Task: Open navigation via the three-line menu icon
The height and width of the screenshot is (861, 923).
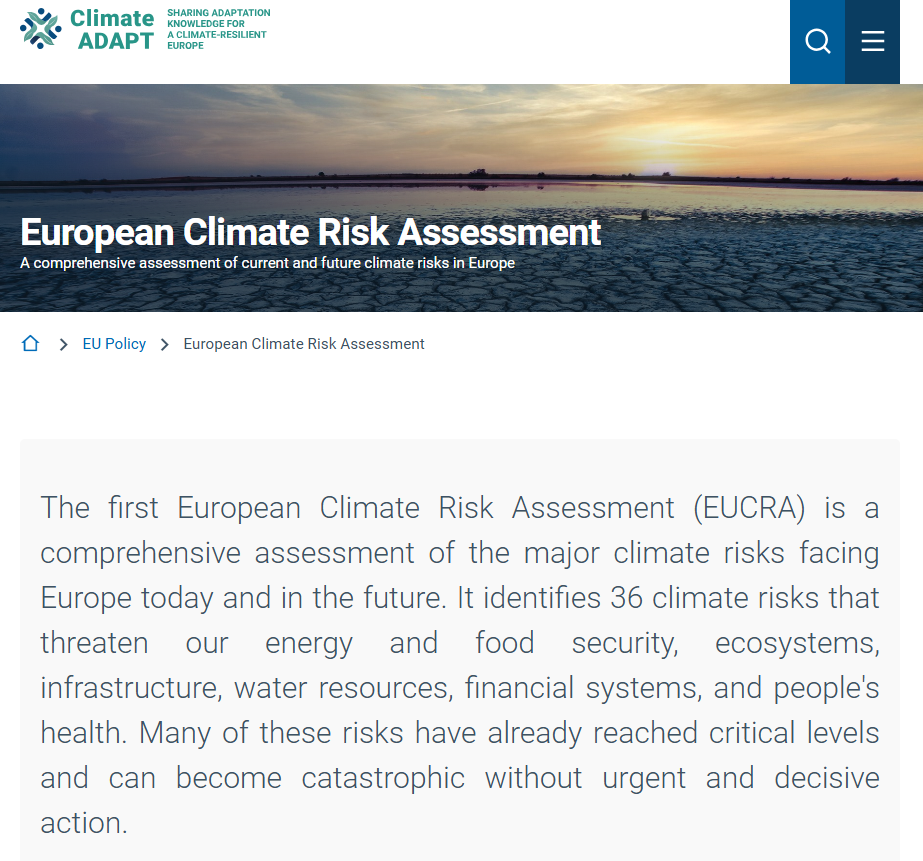Action: pos(872,41)
